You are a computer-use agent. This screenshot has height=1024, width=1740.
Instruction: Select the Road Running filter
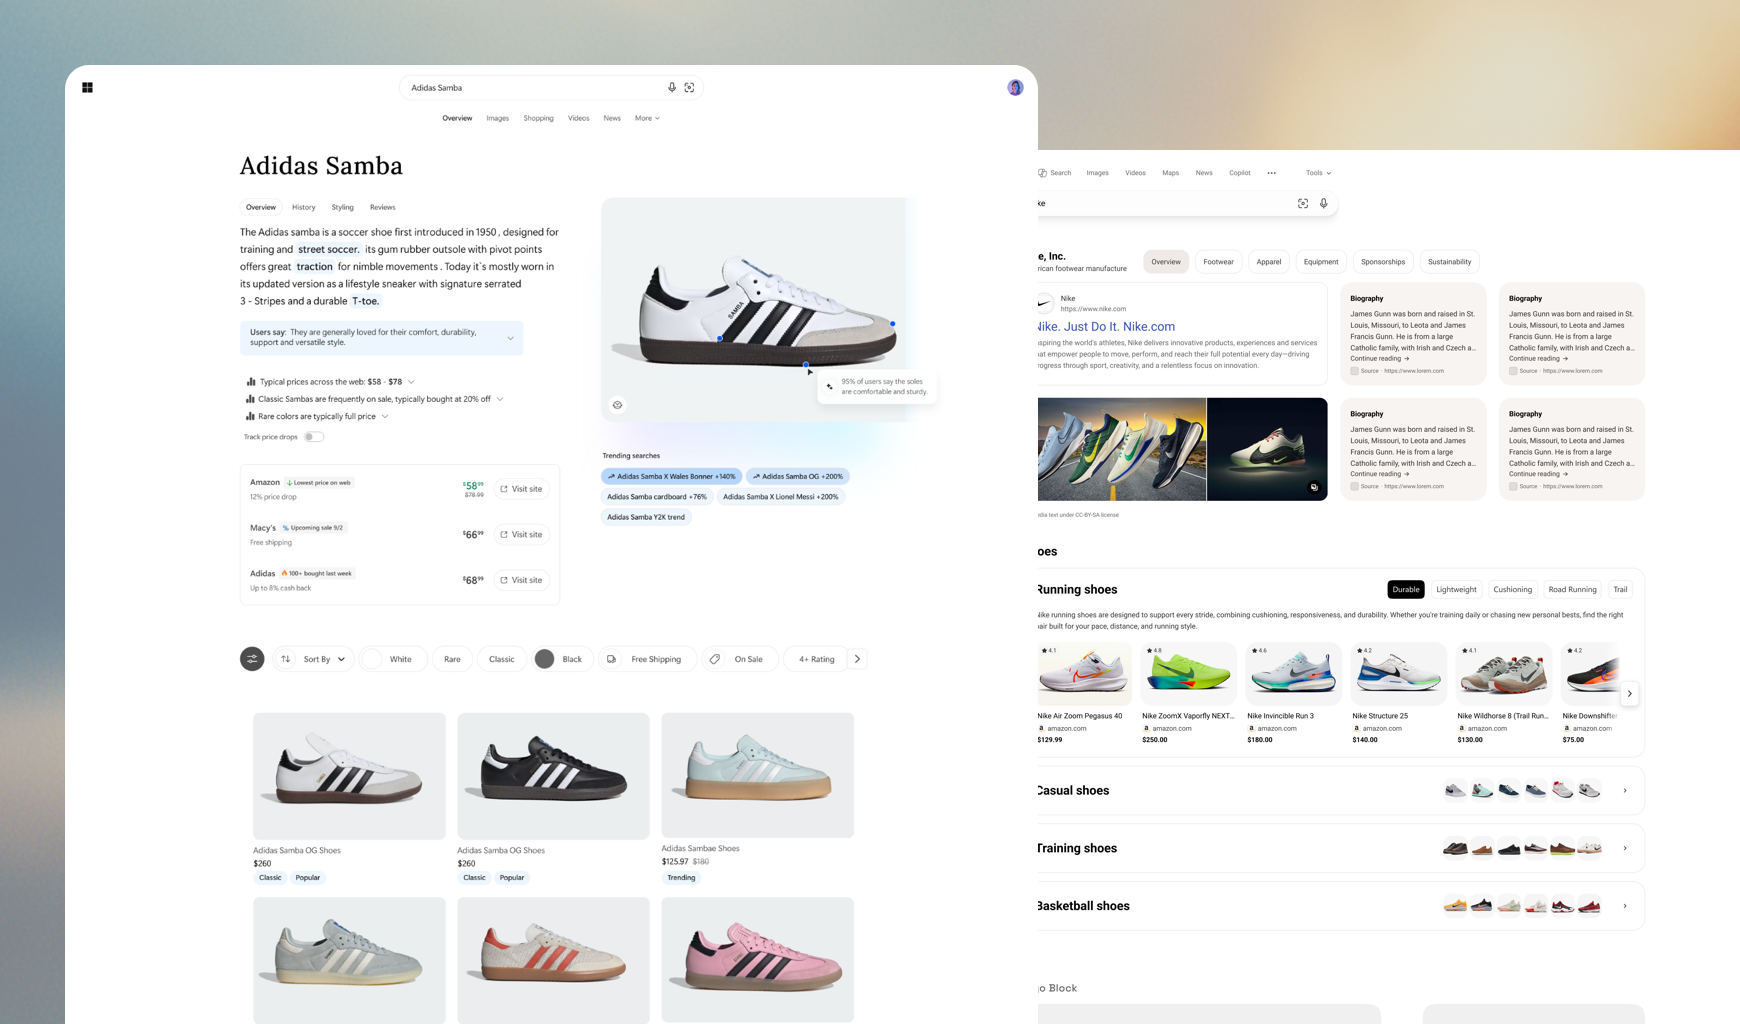[1572, 589]
